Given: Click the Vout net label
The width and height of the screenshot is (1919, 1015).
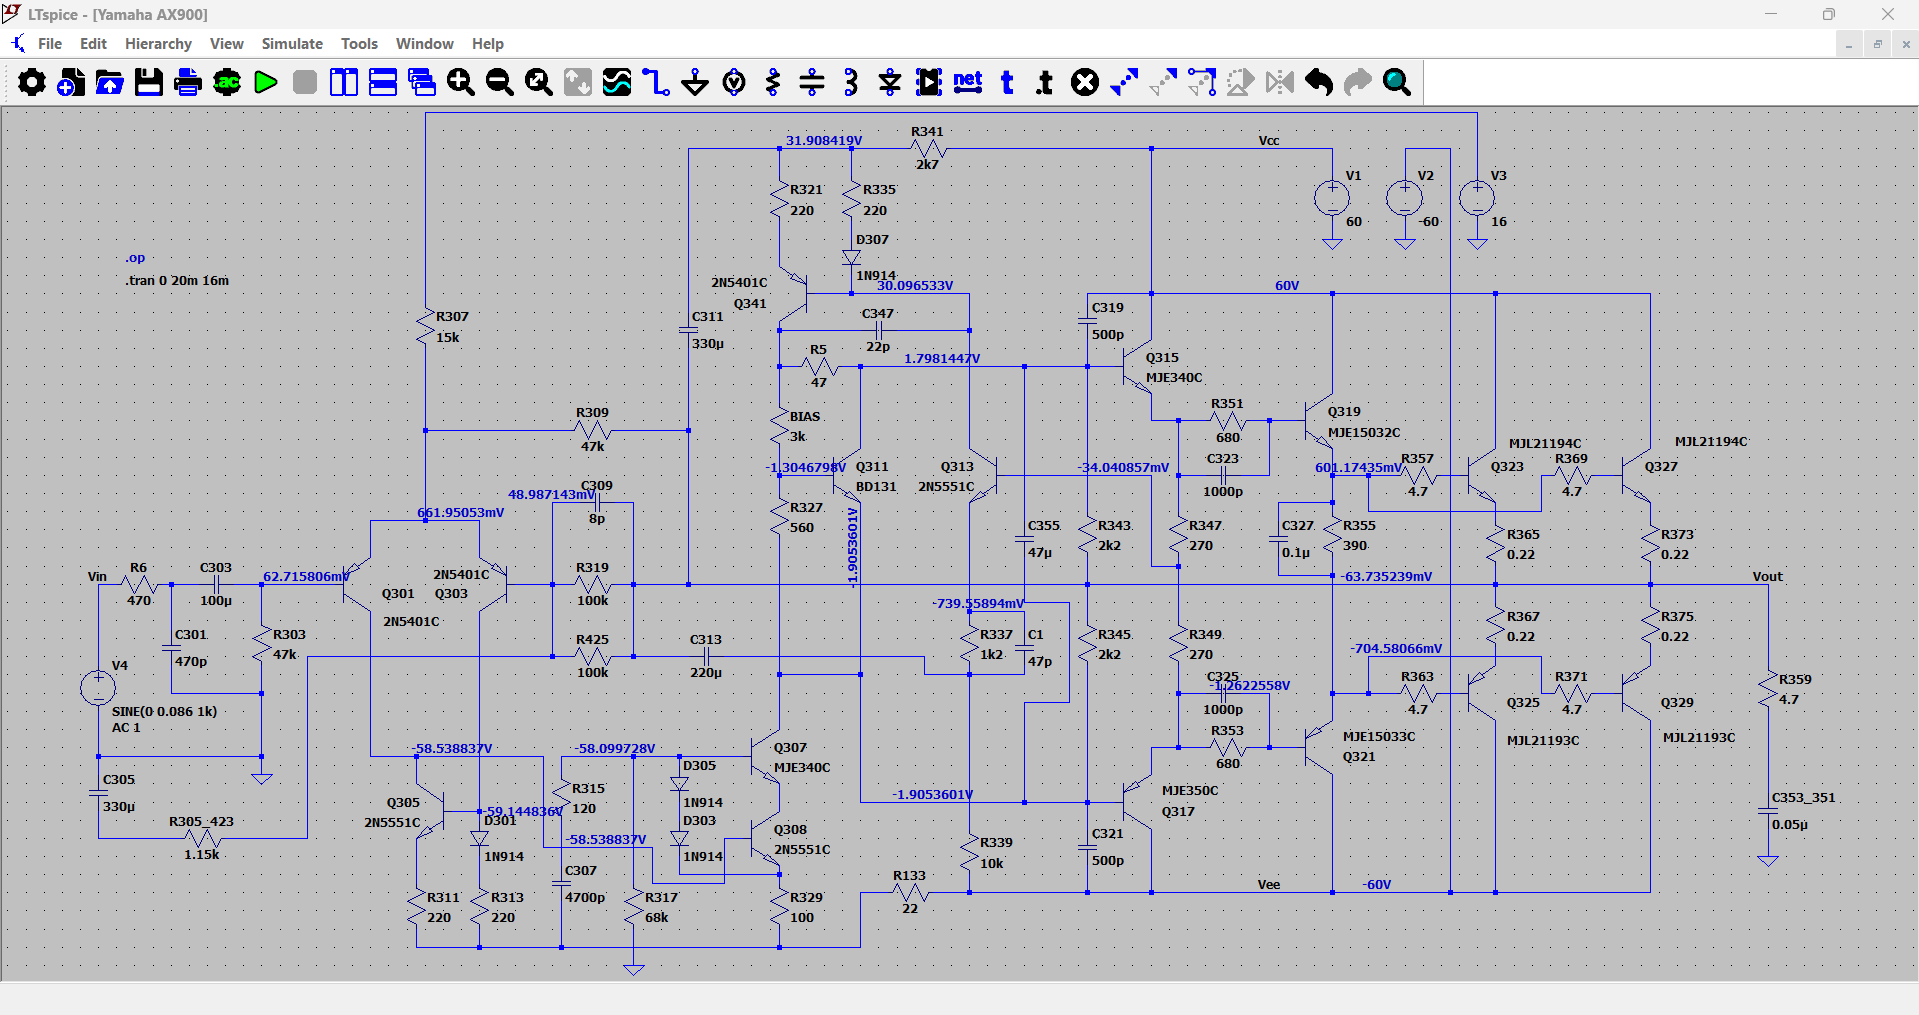Looking at the screenshot, I should click(x=1767, y=577).
